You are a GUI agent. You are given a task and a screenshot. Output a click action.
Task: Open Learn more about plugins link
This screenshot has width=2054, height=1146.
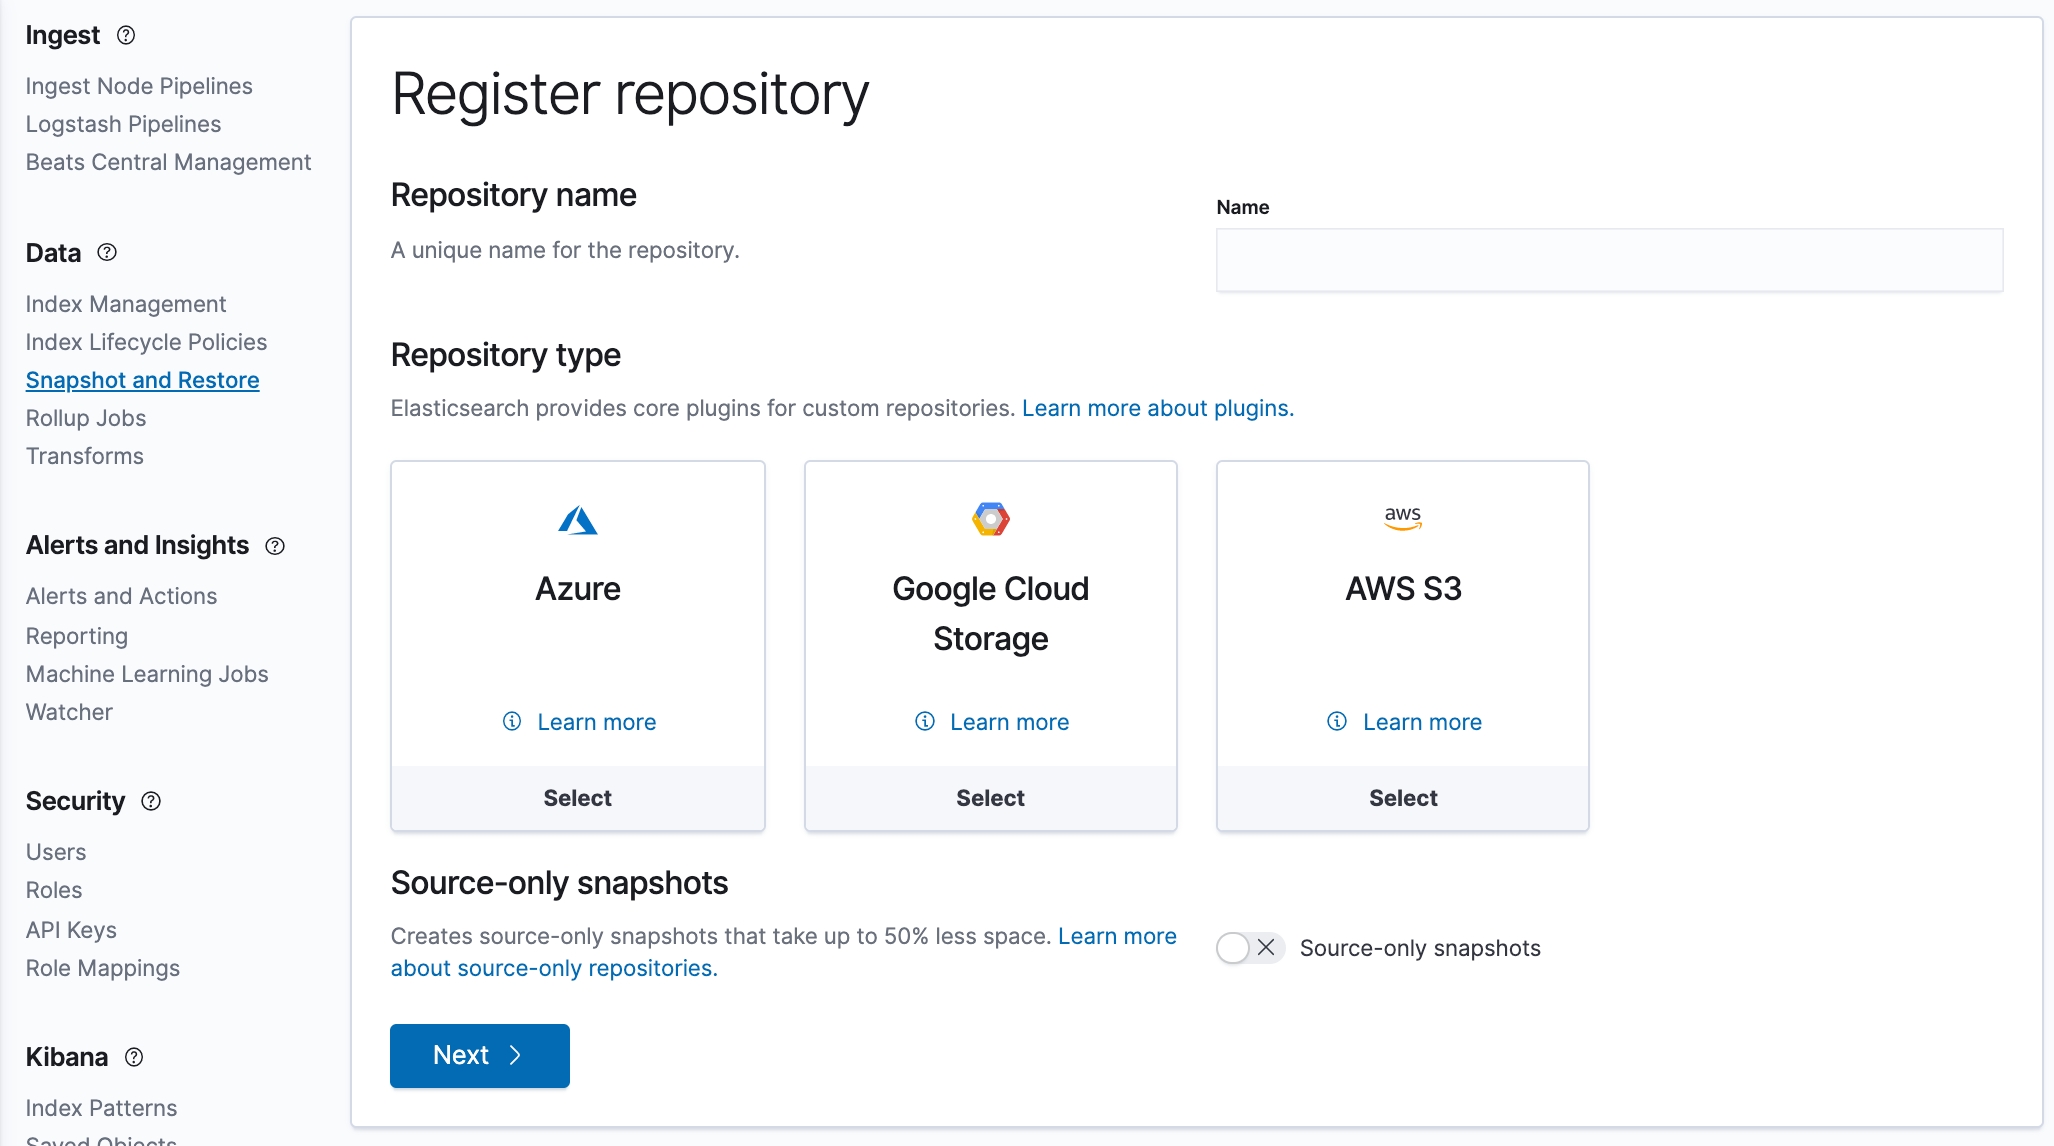point(1157,408)
